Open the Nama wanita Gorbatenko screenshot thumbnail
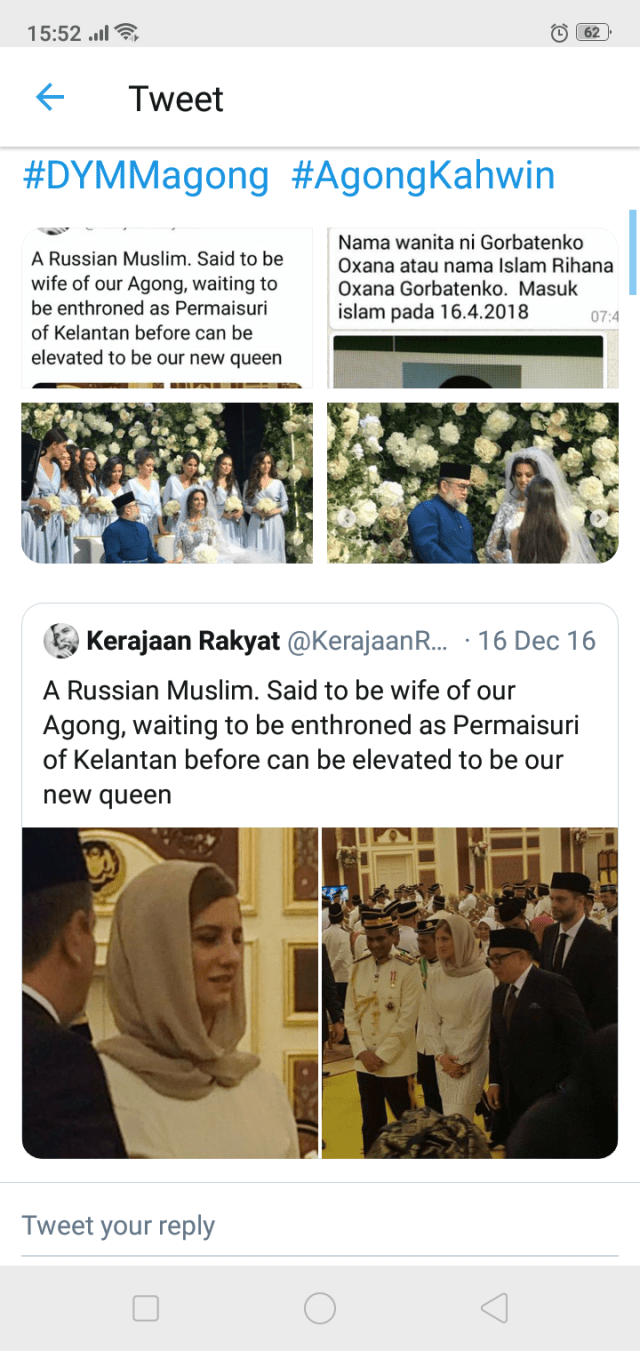Viewport: 640px width, 1351px height. [473, 308]
